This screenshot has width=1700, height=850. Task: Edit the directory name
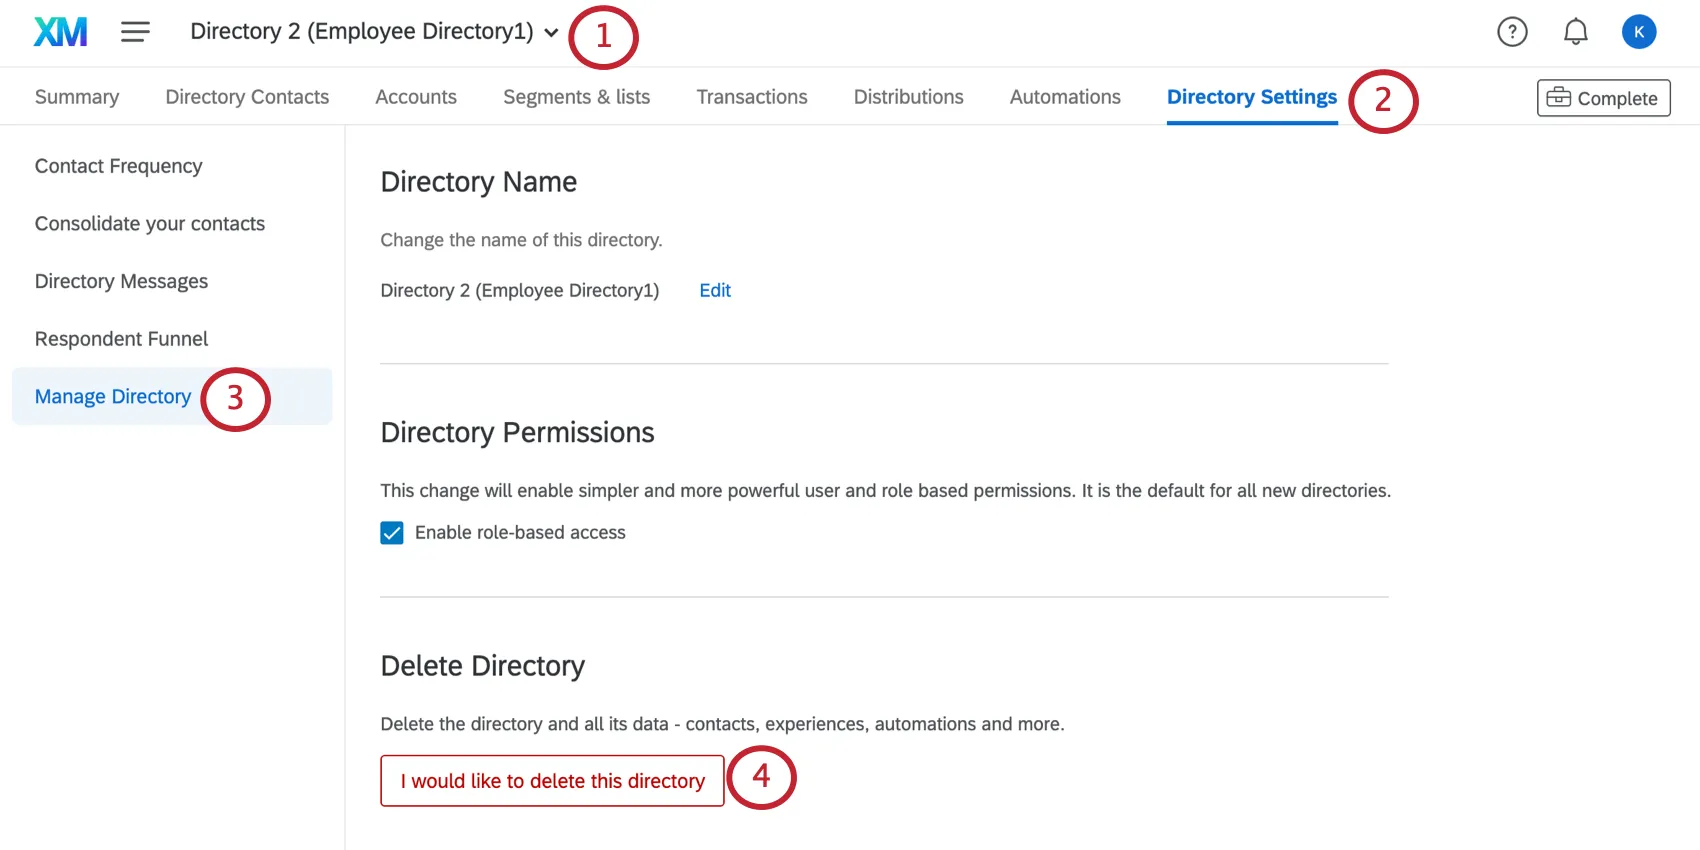pos(714,290)
